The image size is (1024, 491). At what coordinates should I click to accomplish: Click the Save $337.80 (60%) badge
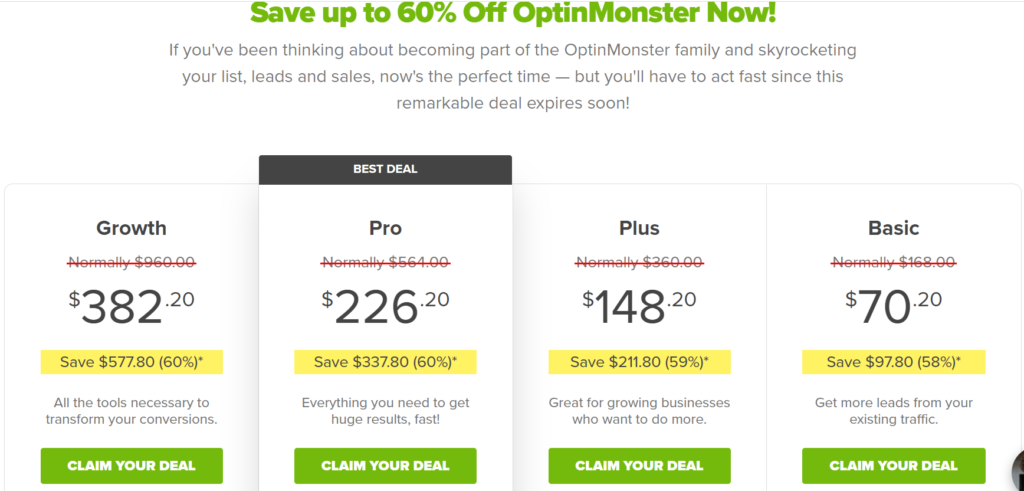(385, 362)
